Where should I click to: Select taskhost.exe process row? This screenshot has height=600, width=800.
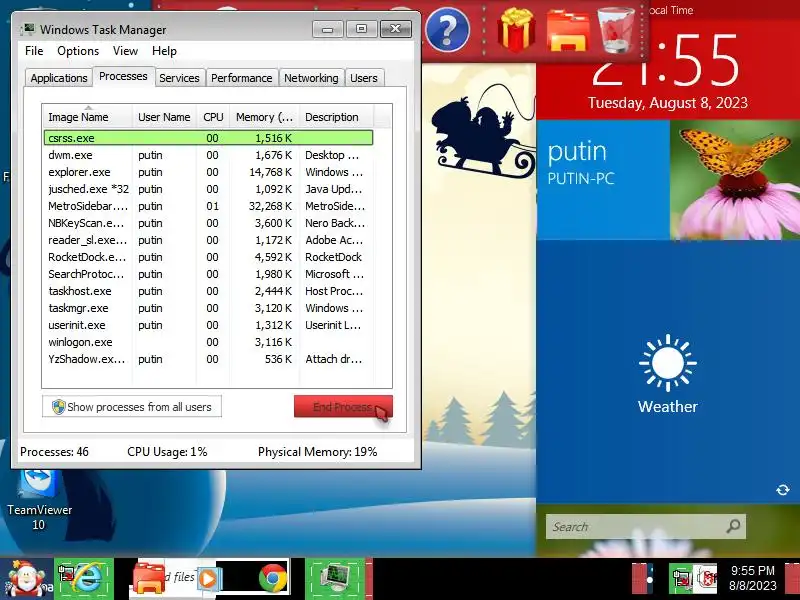point(208,291)
